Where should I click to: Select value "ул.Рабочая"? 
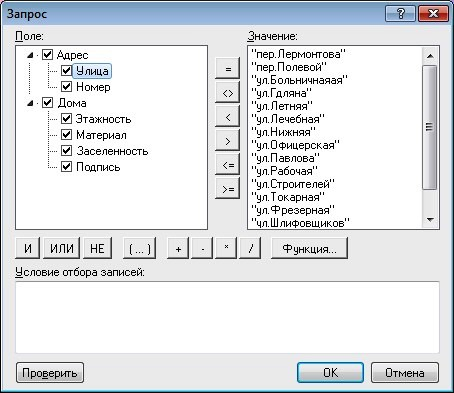[284, 171]
